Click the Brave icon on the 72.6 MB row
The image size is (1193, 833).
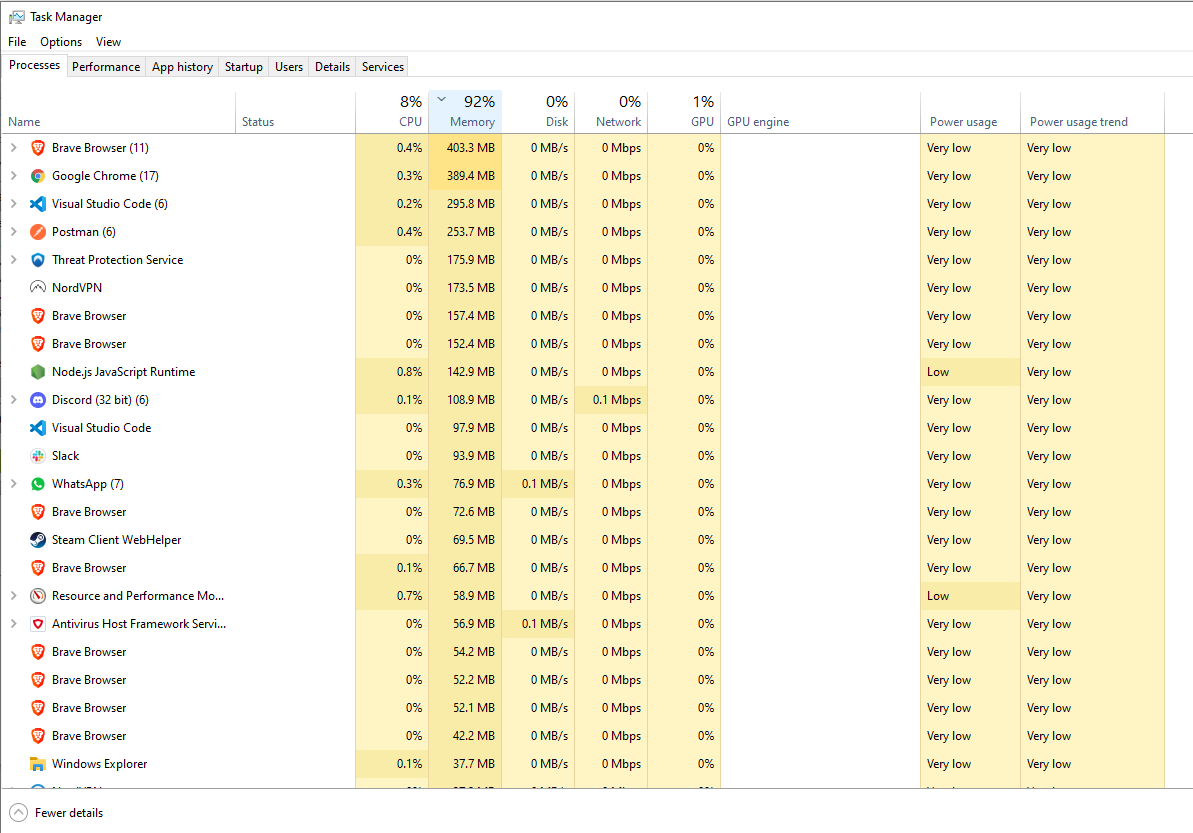[37, 512]
